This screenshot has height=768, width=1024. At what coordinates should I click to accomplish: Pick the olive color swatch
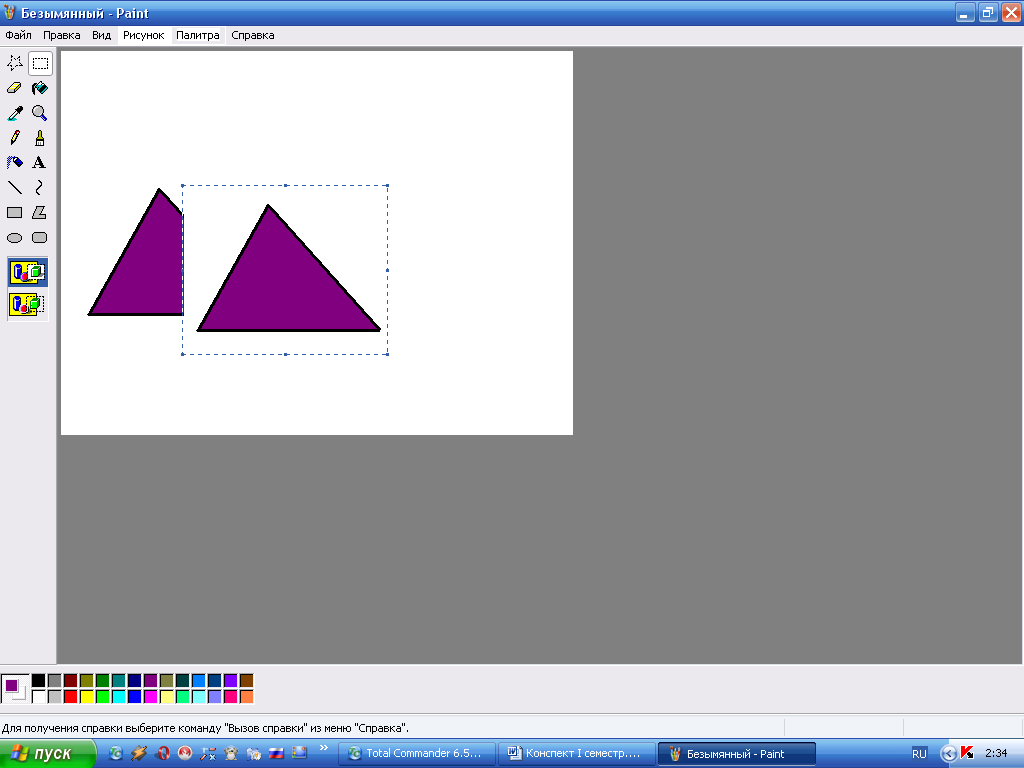(x=86, y=681)
